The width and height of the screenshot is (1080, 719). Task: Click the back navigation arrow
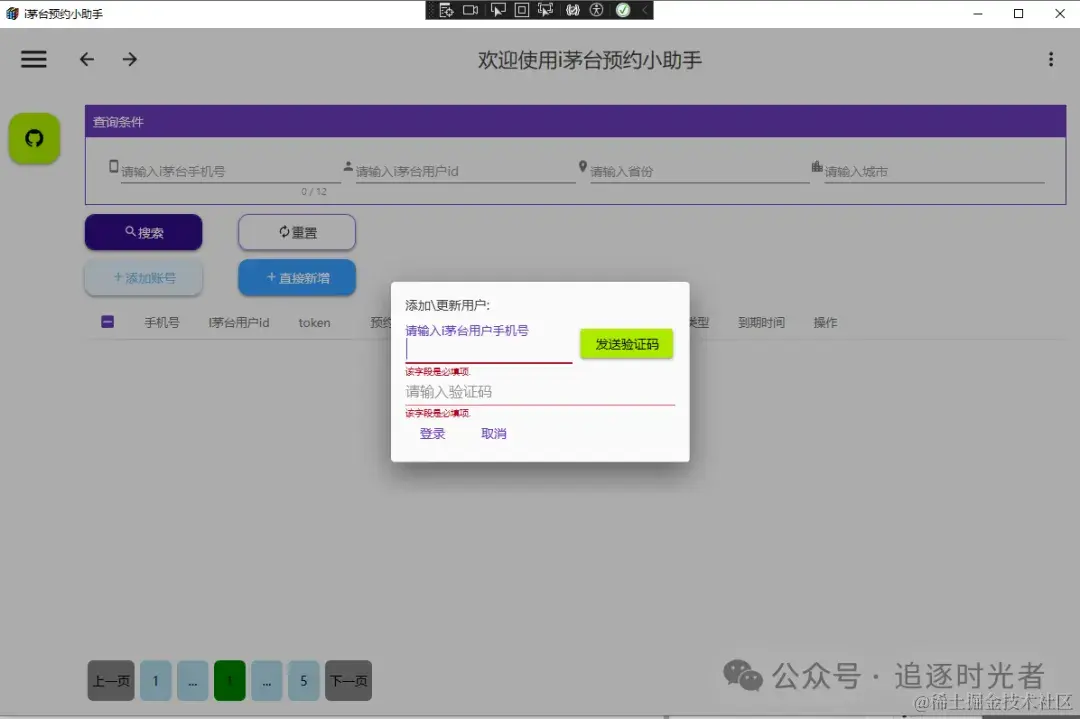click(x=86, y=59)
